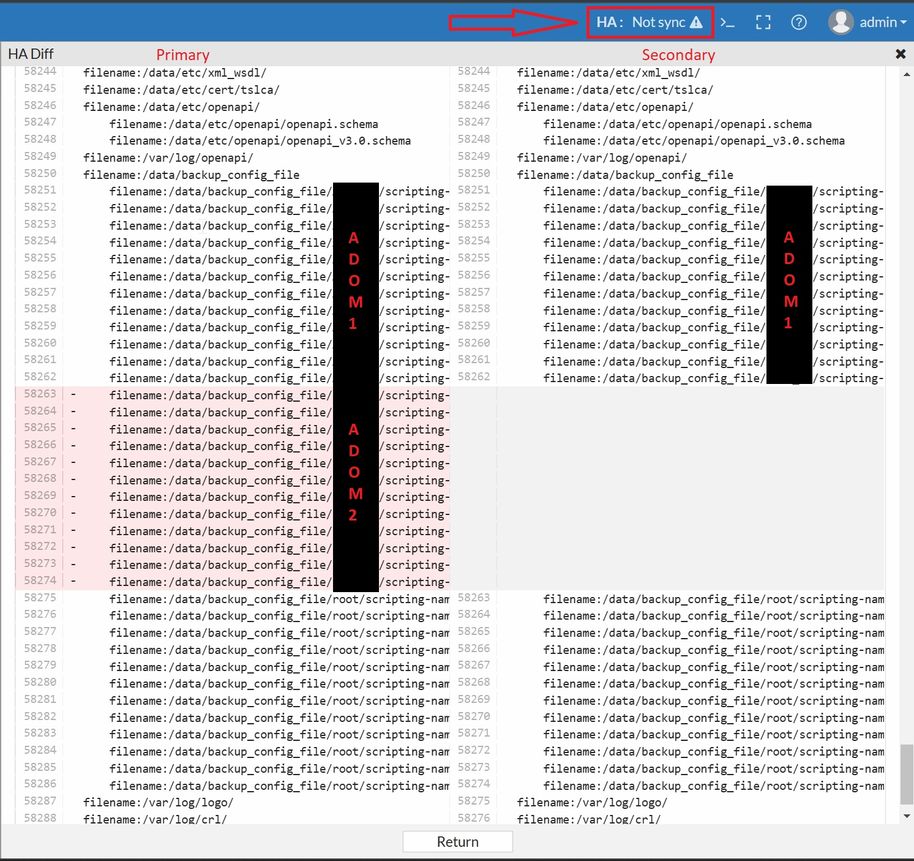Click Secondary line 58274 root scripting
Screen dimensions: 914x861
point(713,786)
